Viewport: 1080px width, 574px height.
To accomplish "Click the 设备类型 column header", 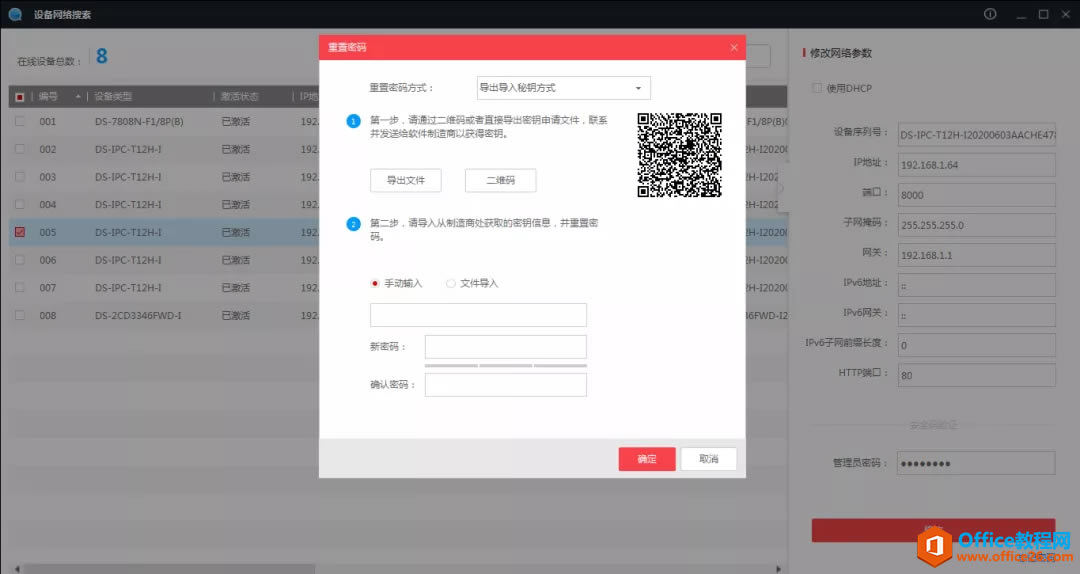I will (x=113, y=96).
